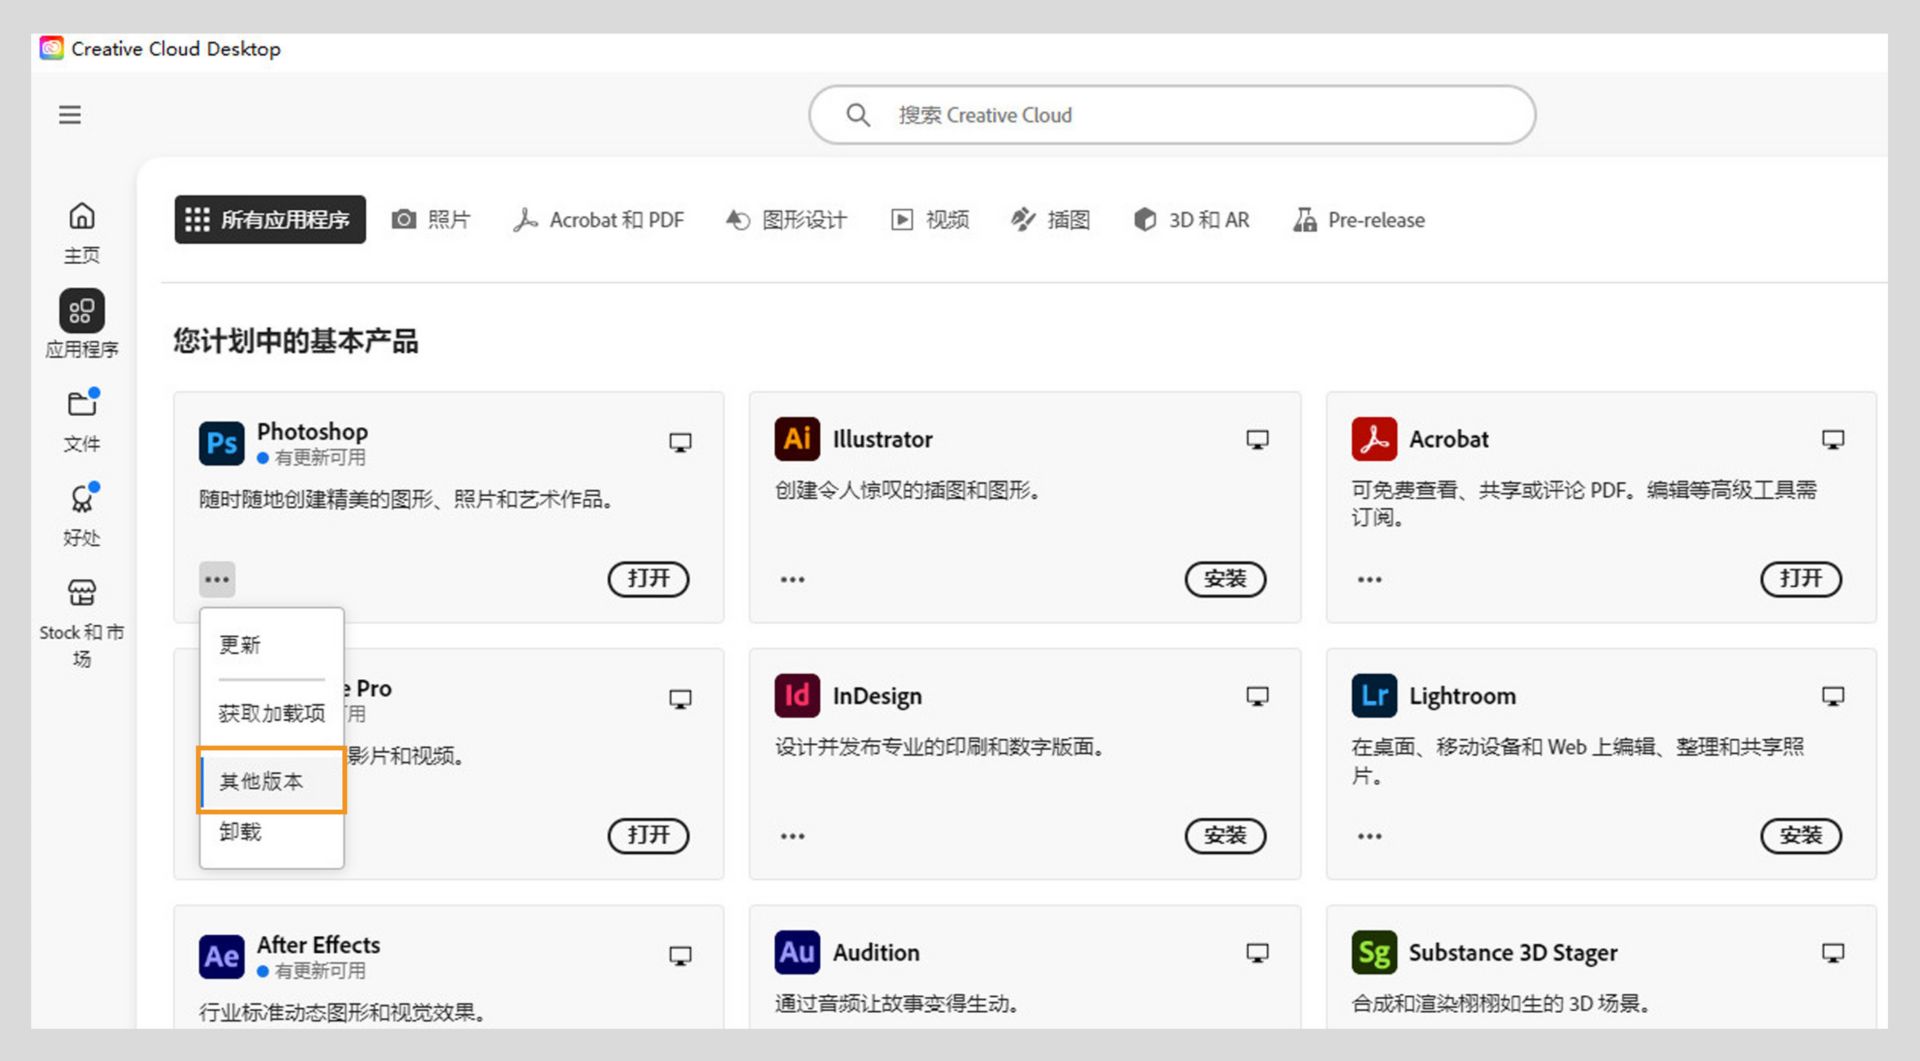Switch to the 图形设计 category tab
This screenshot has height=1061, width=1920.
786,219
